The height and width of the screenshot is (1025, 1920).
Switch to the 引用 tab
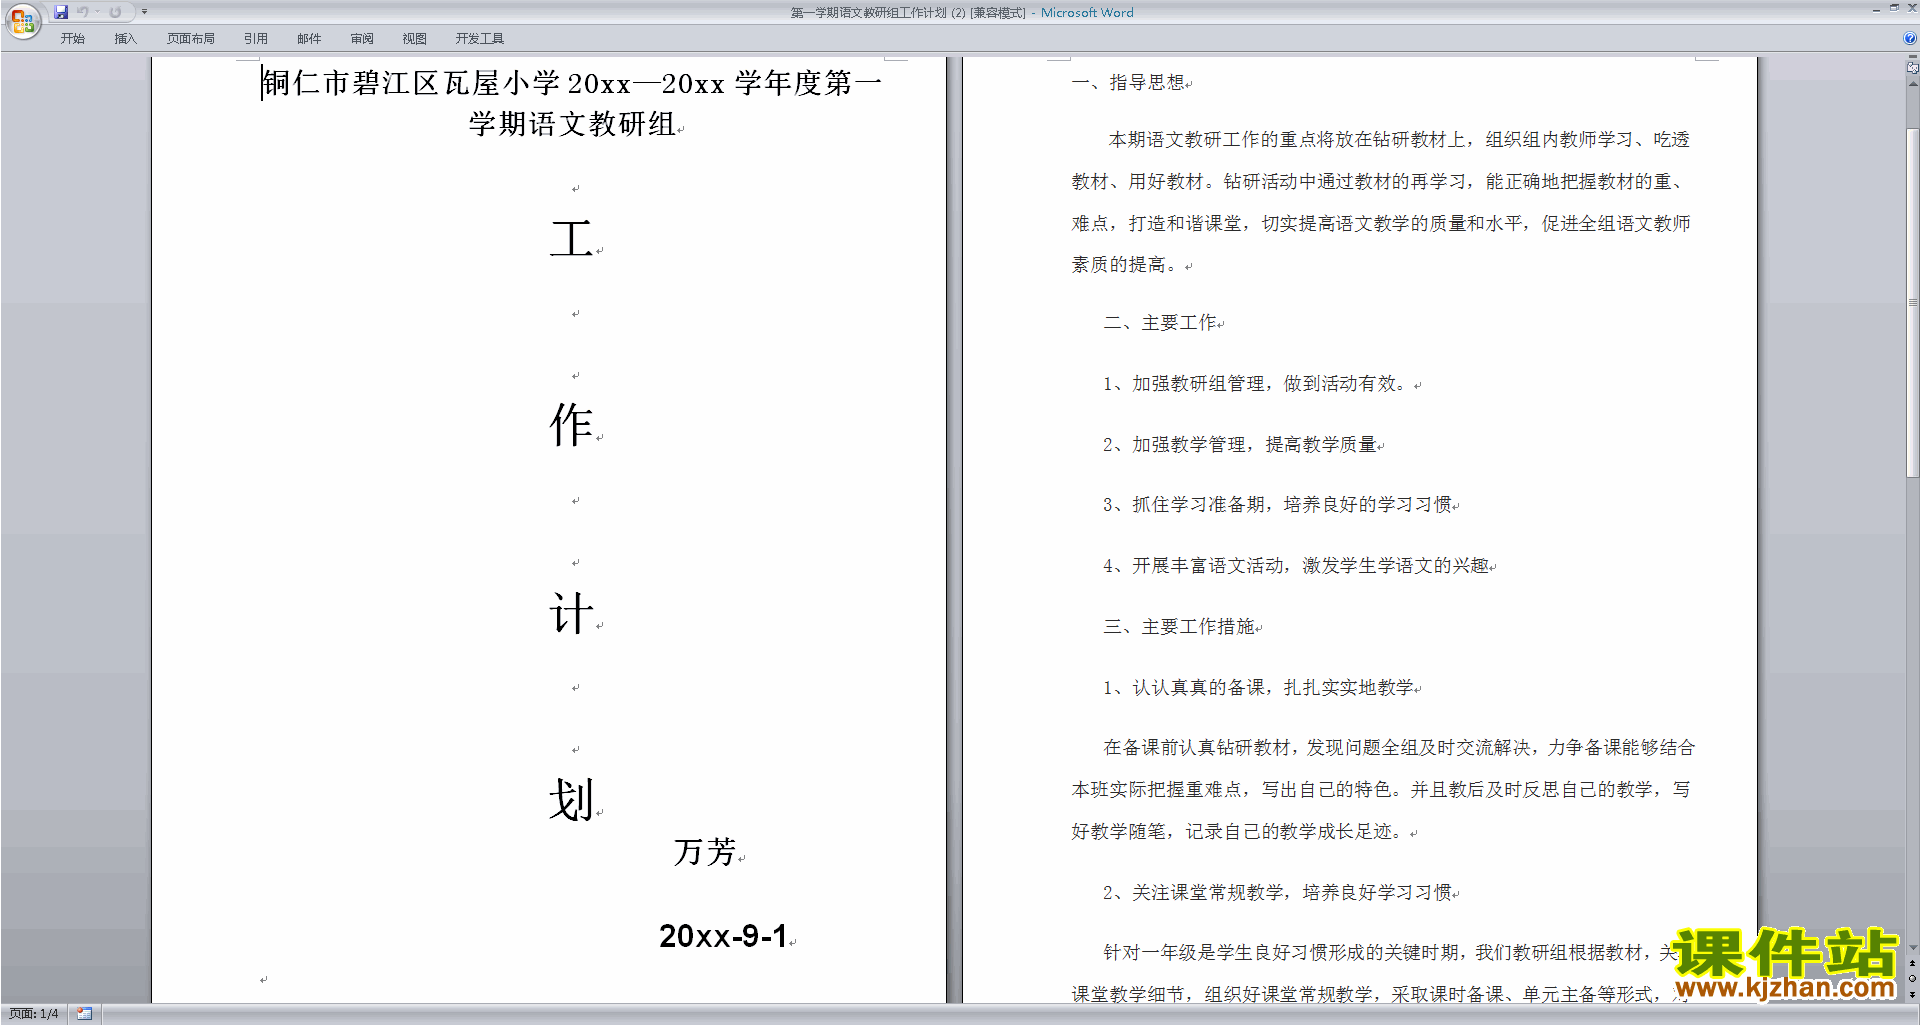(x=256, y=39)
